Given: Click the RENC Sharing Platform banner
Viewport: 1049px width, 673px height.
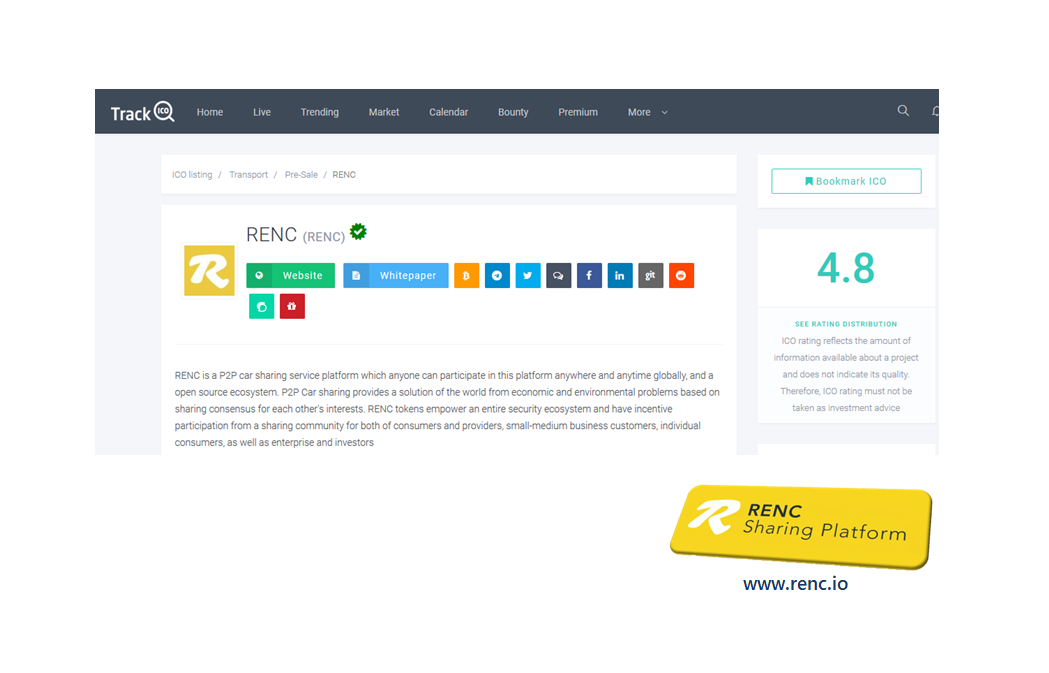Looking at the screenshot, I should click(801, 527).
